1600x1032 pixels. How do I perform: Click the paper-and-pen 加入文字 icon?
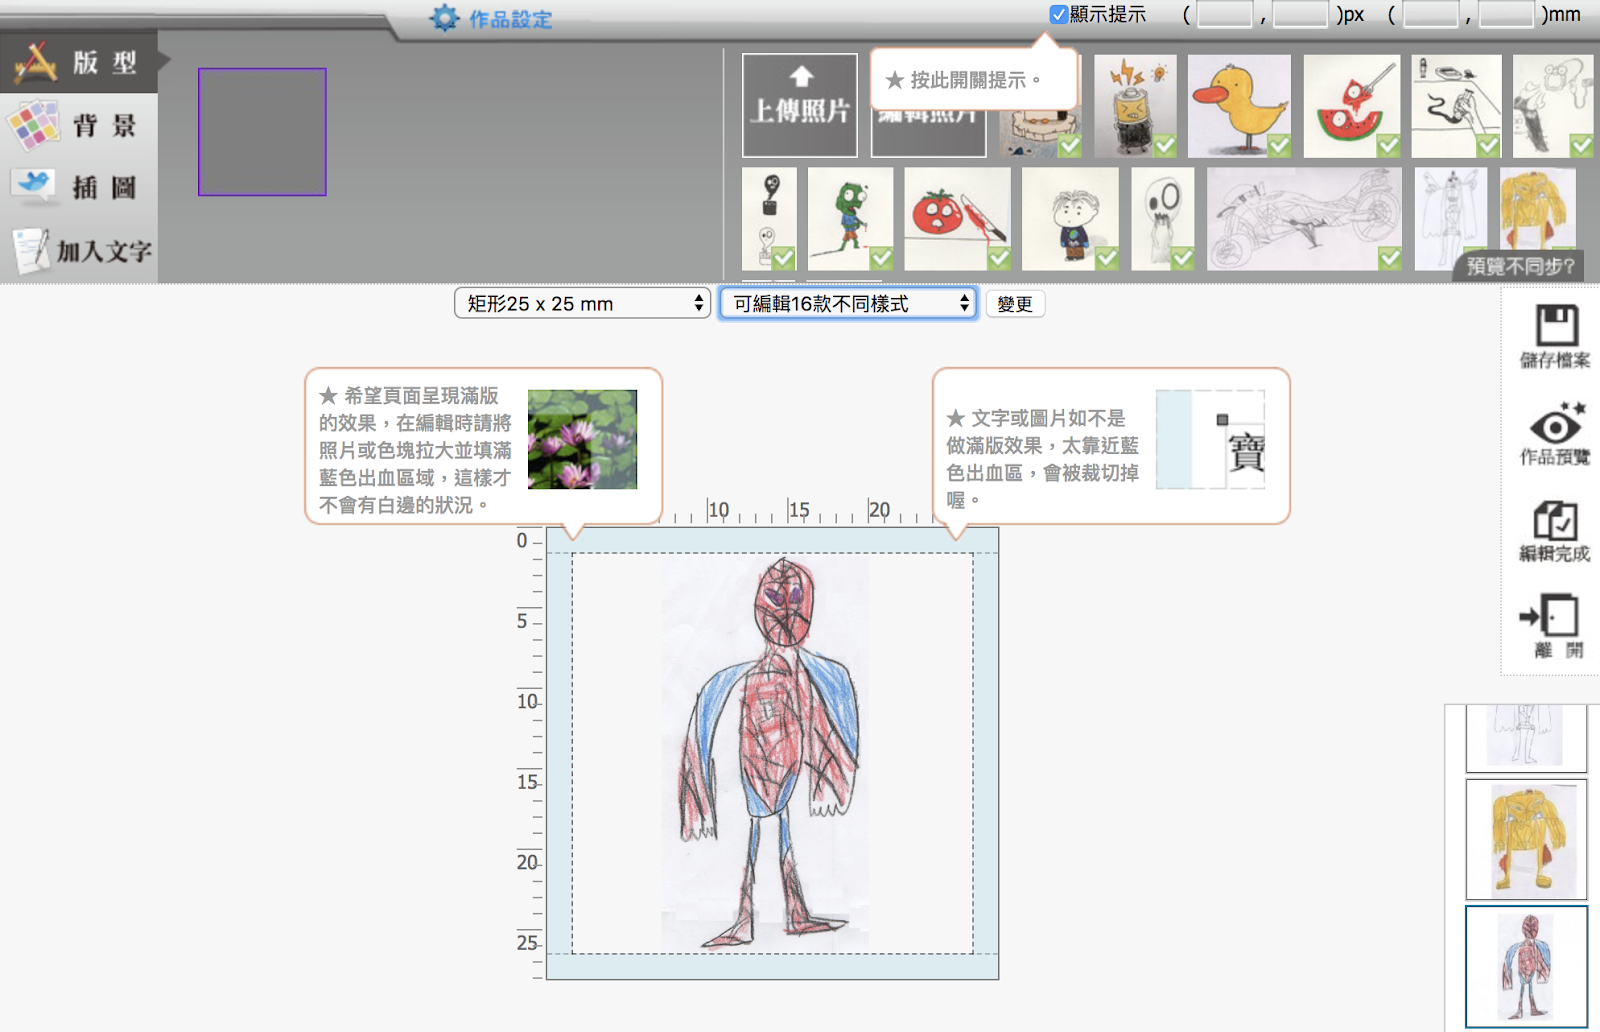(32, 250)
